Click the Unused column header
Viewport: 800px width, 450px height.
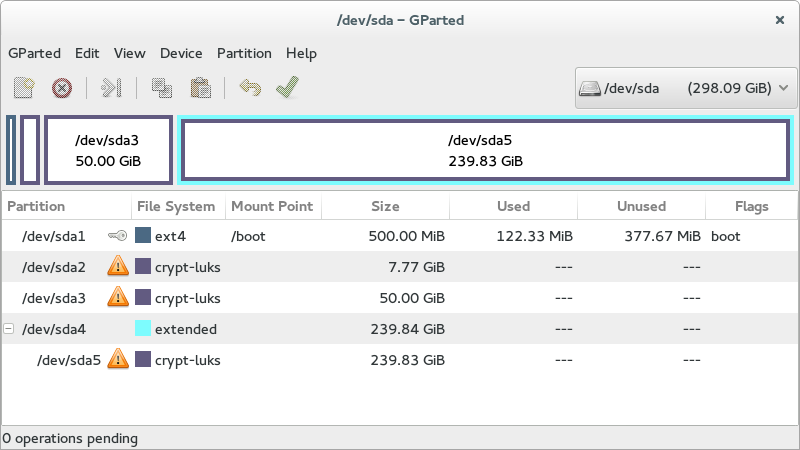(x=641, y=206)
